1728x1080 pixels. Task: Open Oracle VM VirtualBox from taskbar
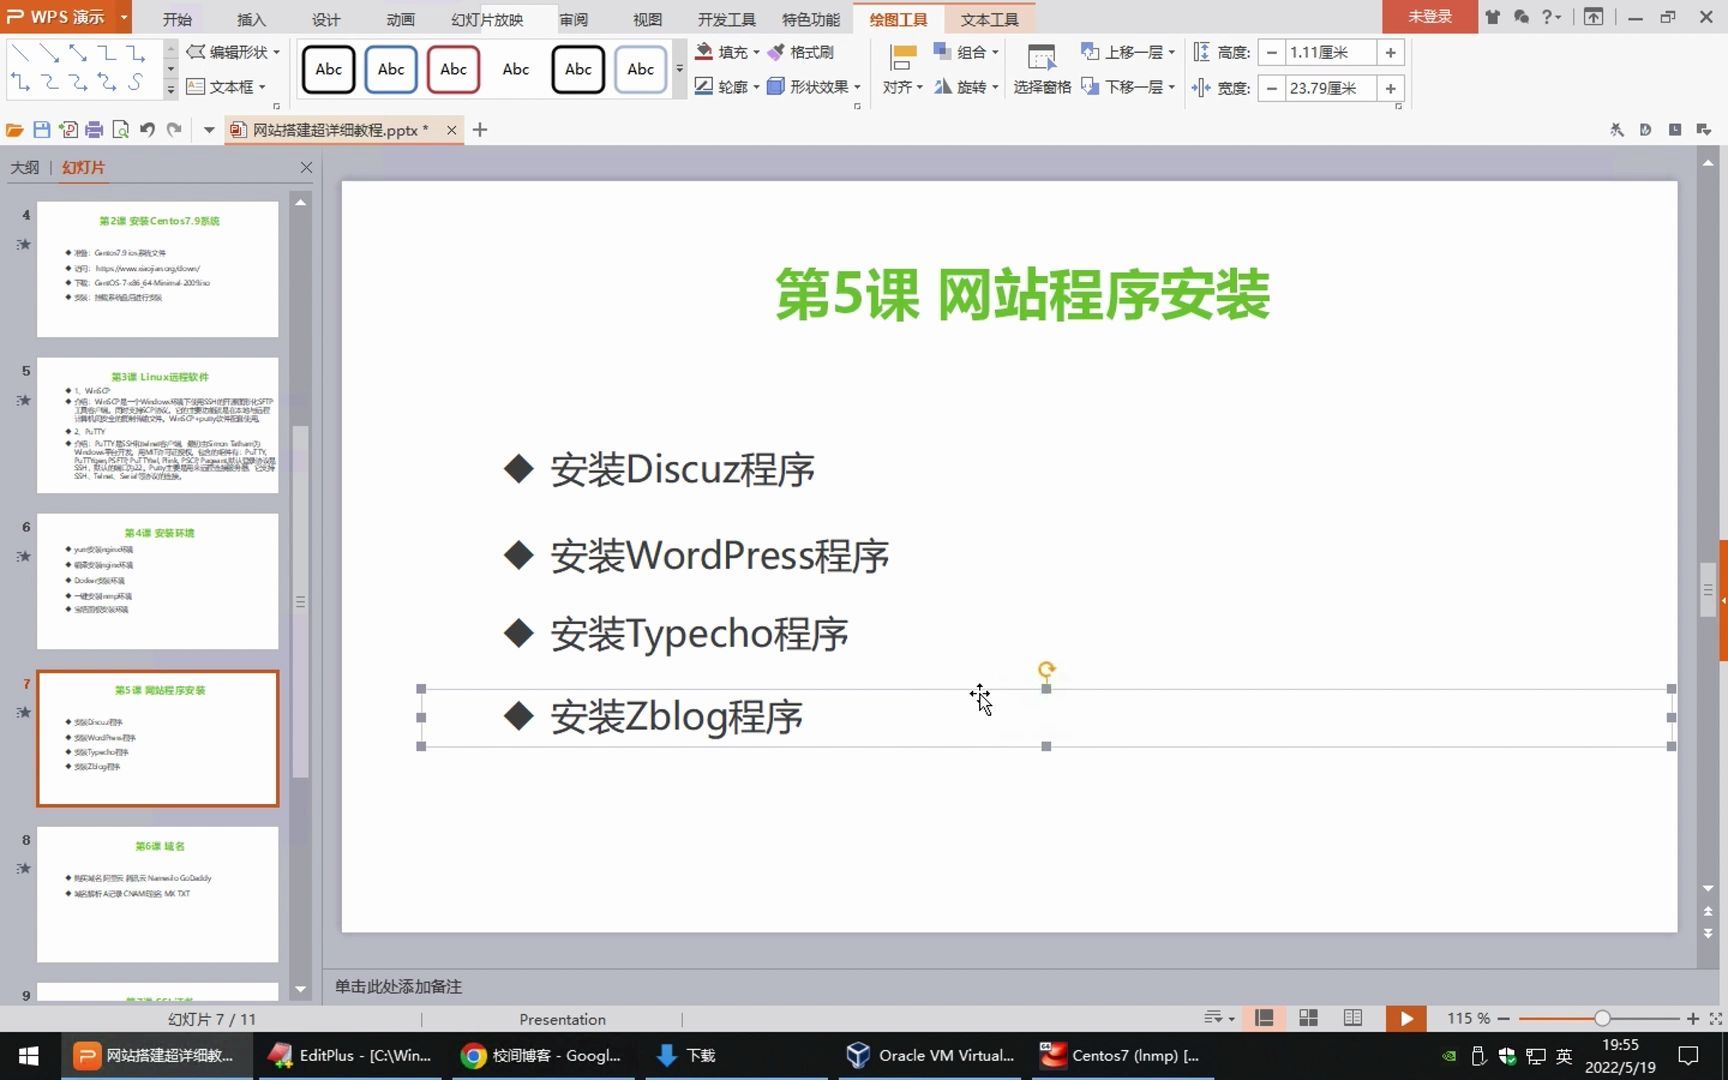pos(930,1055)
